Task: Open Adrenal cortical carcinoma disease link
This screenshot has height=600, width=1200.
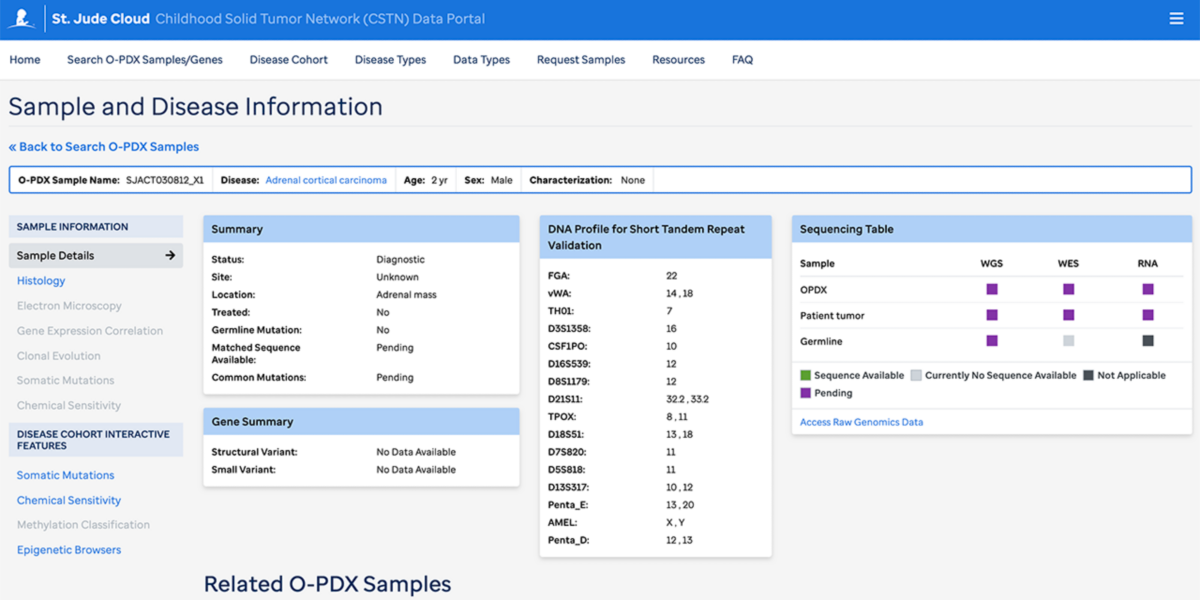Action: pyautogui.click(x=326, y=180)
